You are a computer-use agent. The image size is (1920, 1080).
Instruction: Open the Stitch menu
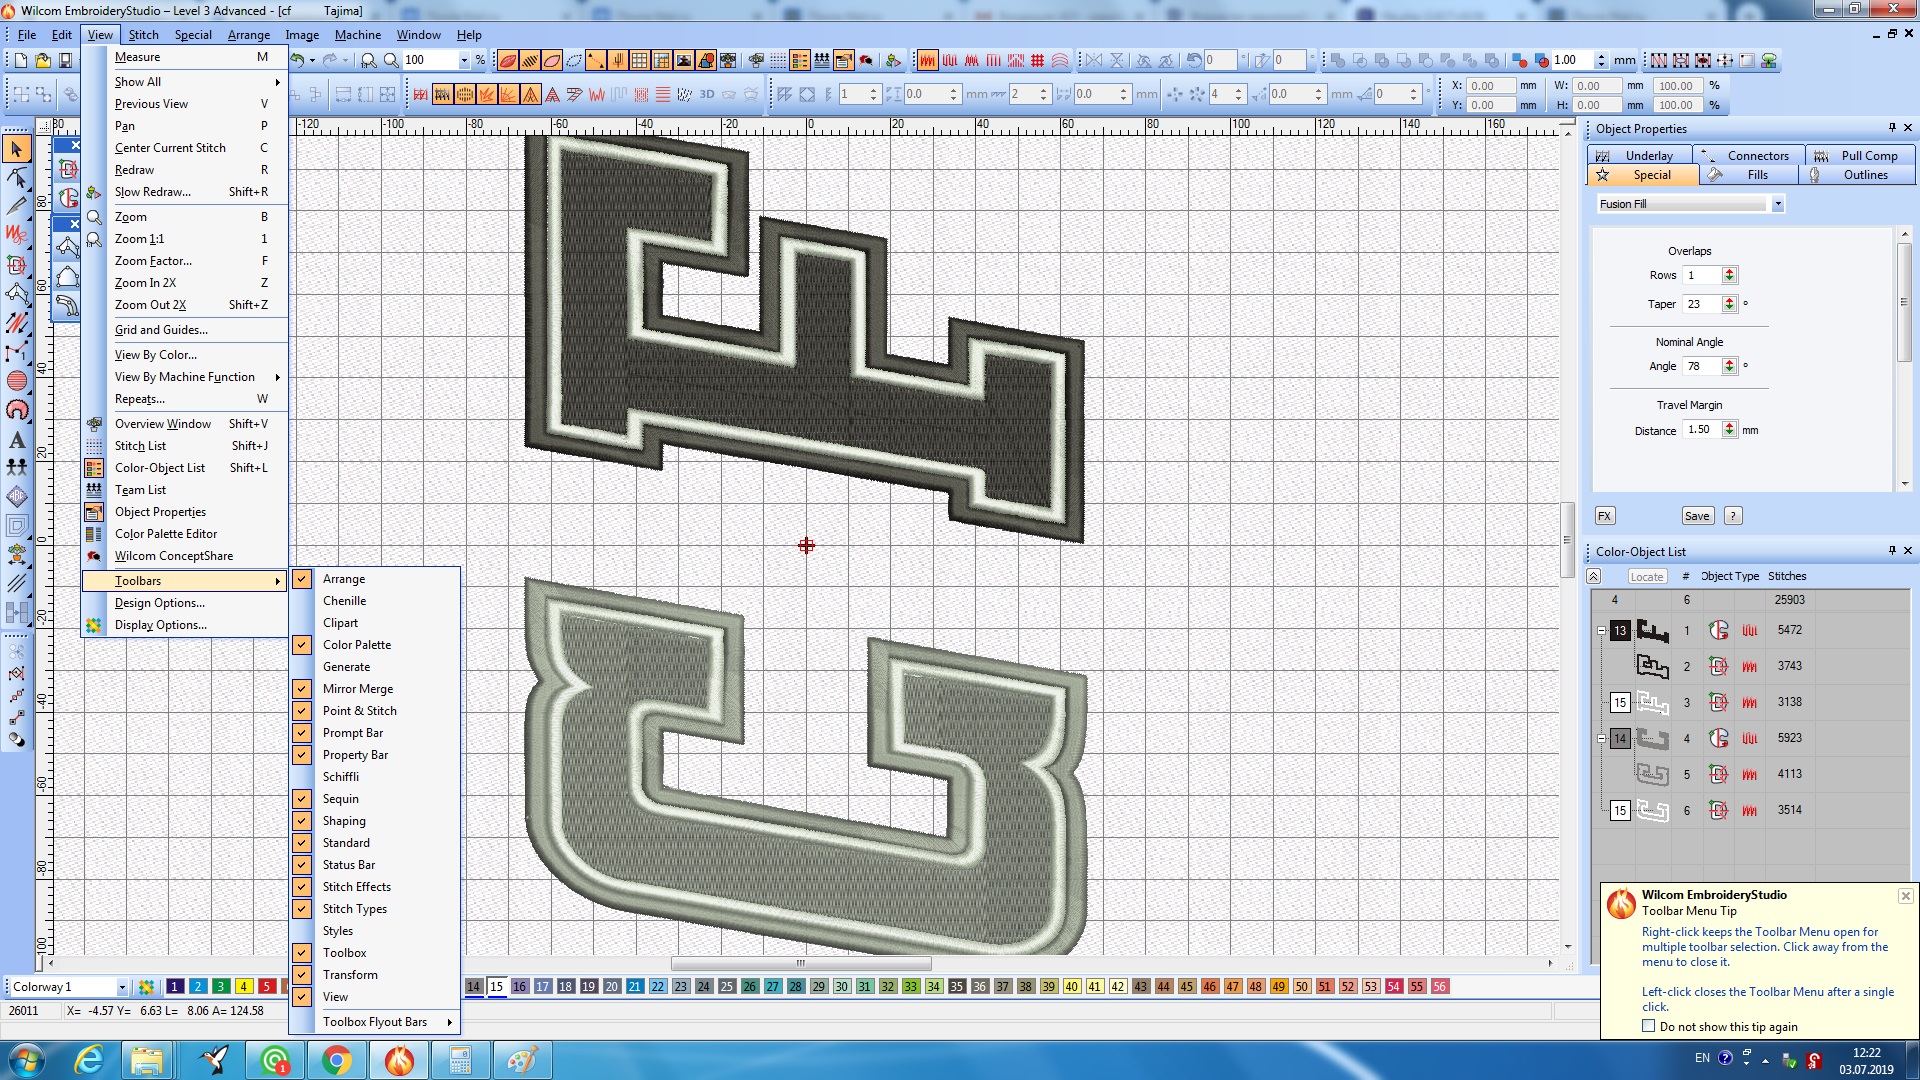click(143, 35)
